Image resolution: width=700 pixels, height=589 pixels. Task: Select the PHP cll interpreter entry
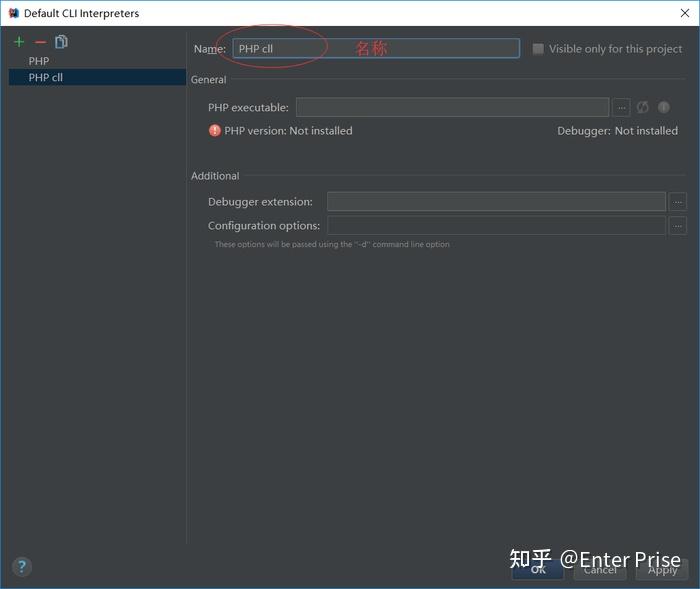click(x=97, y=77)
